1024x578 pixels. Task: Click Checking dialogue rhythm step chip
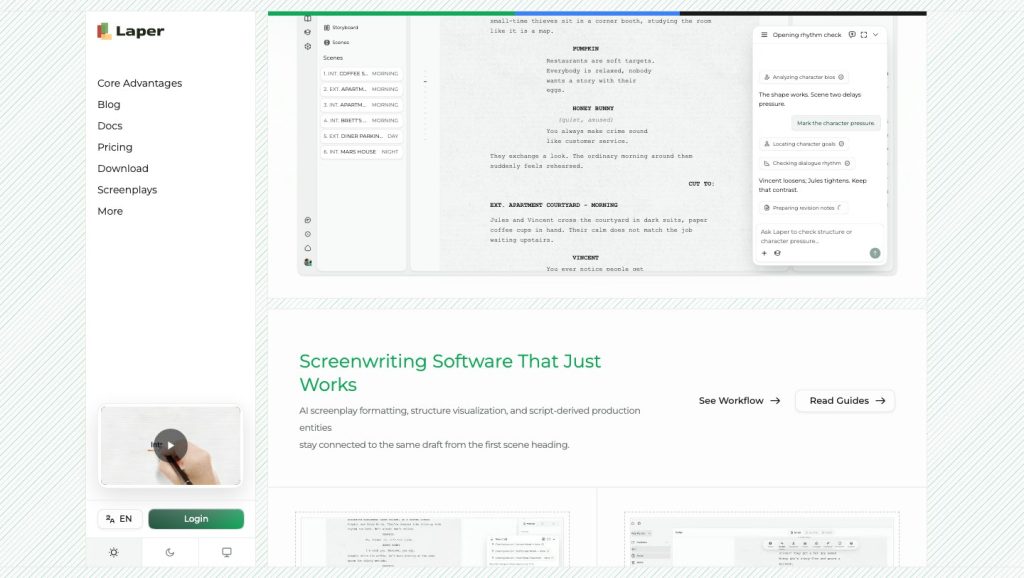coord(807,163)
